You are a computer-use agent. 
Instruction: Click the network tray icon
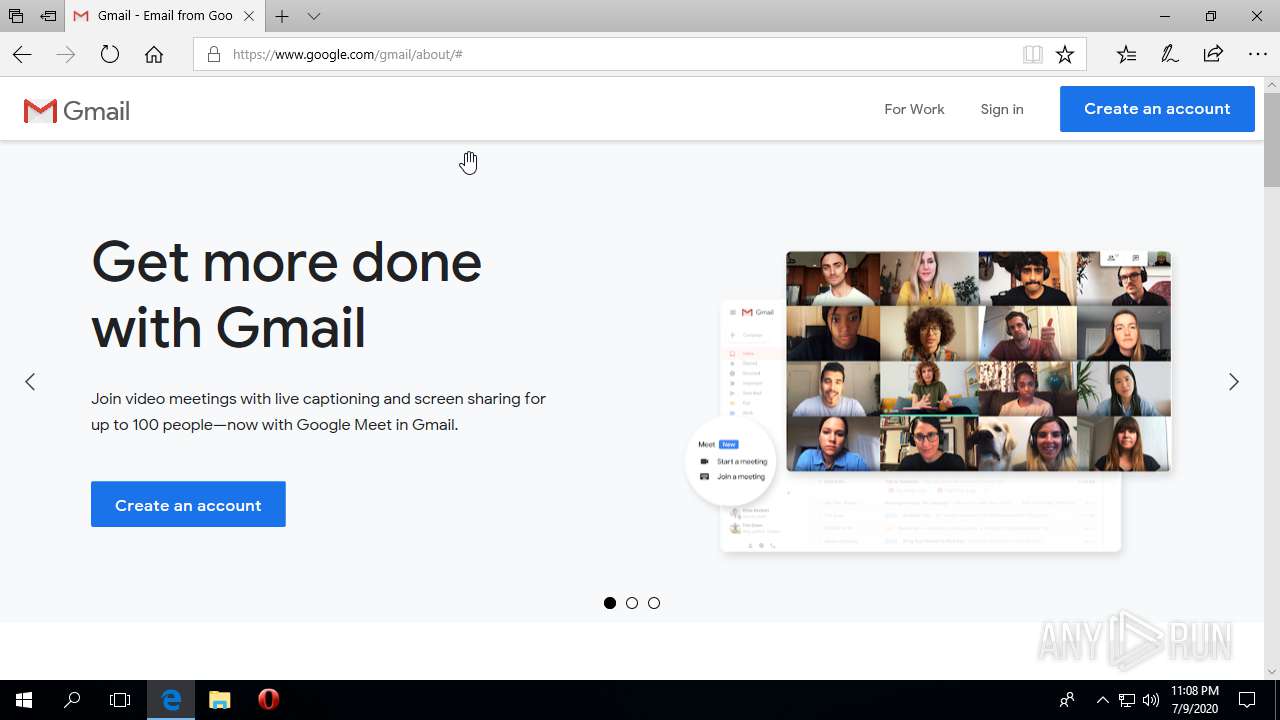1127,700
